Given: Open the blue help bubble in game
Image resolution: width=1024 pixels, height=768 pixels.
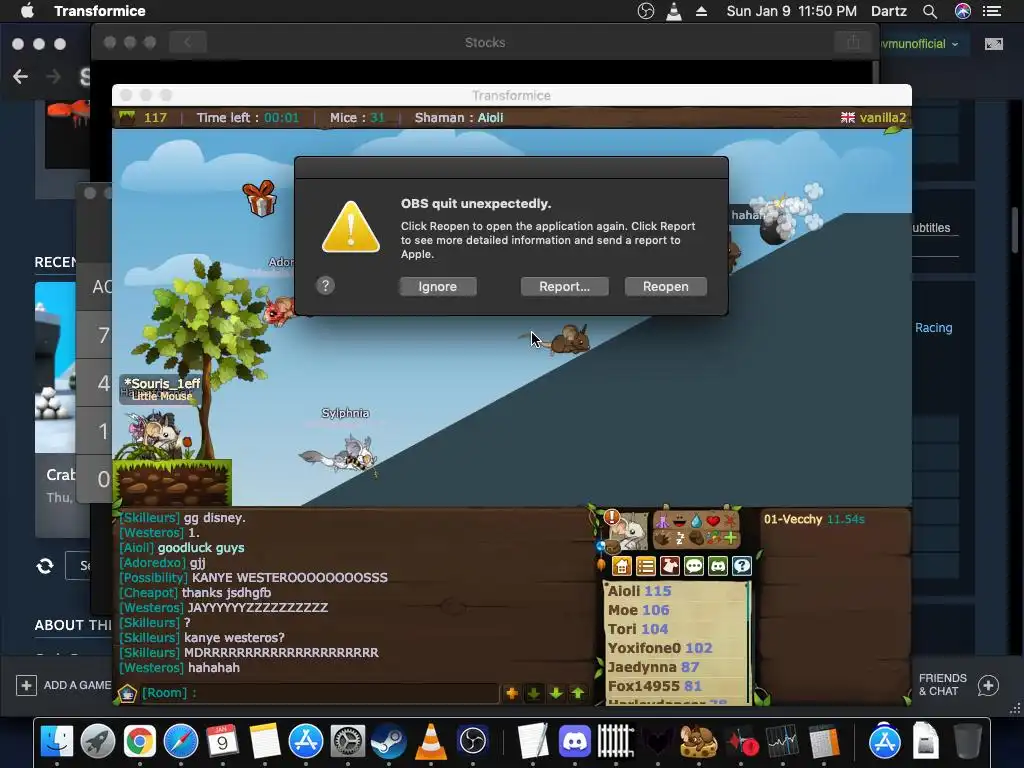Looking at the screenshot, I should tap(742, 566).
